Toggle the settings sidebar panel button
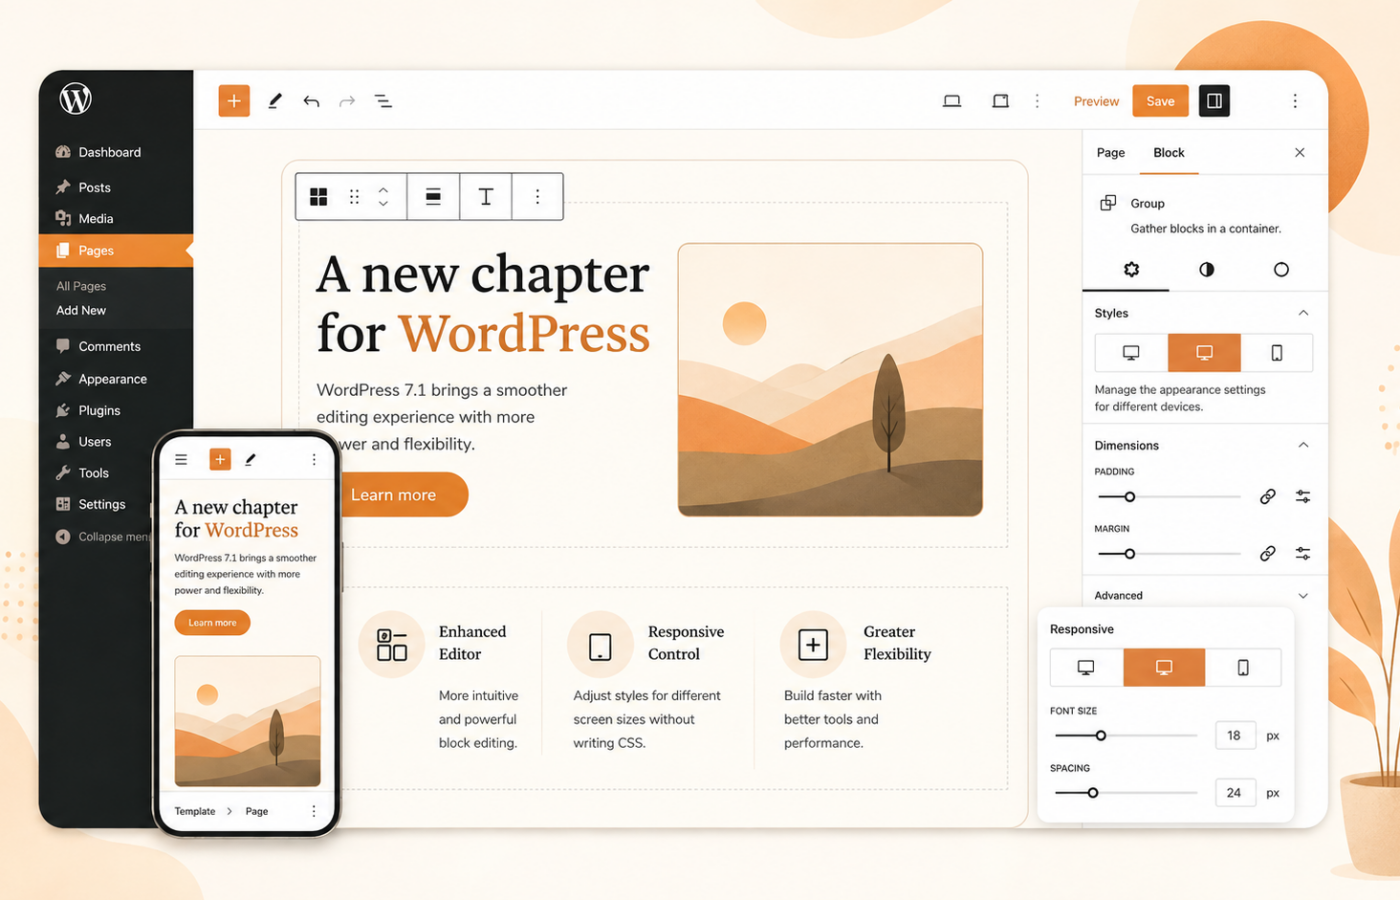 tap(1214, 101)
